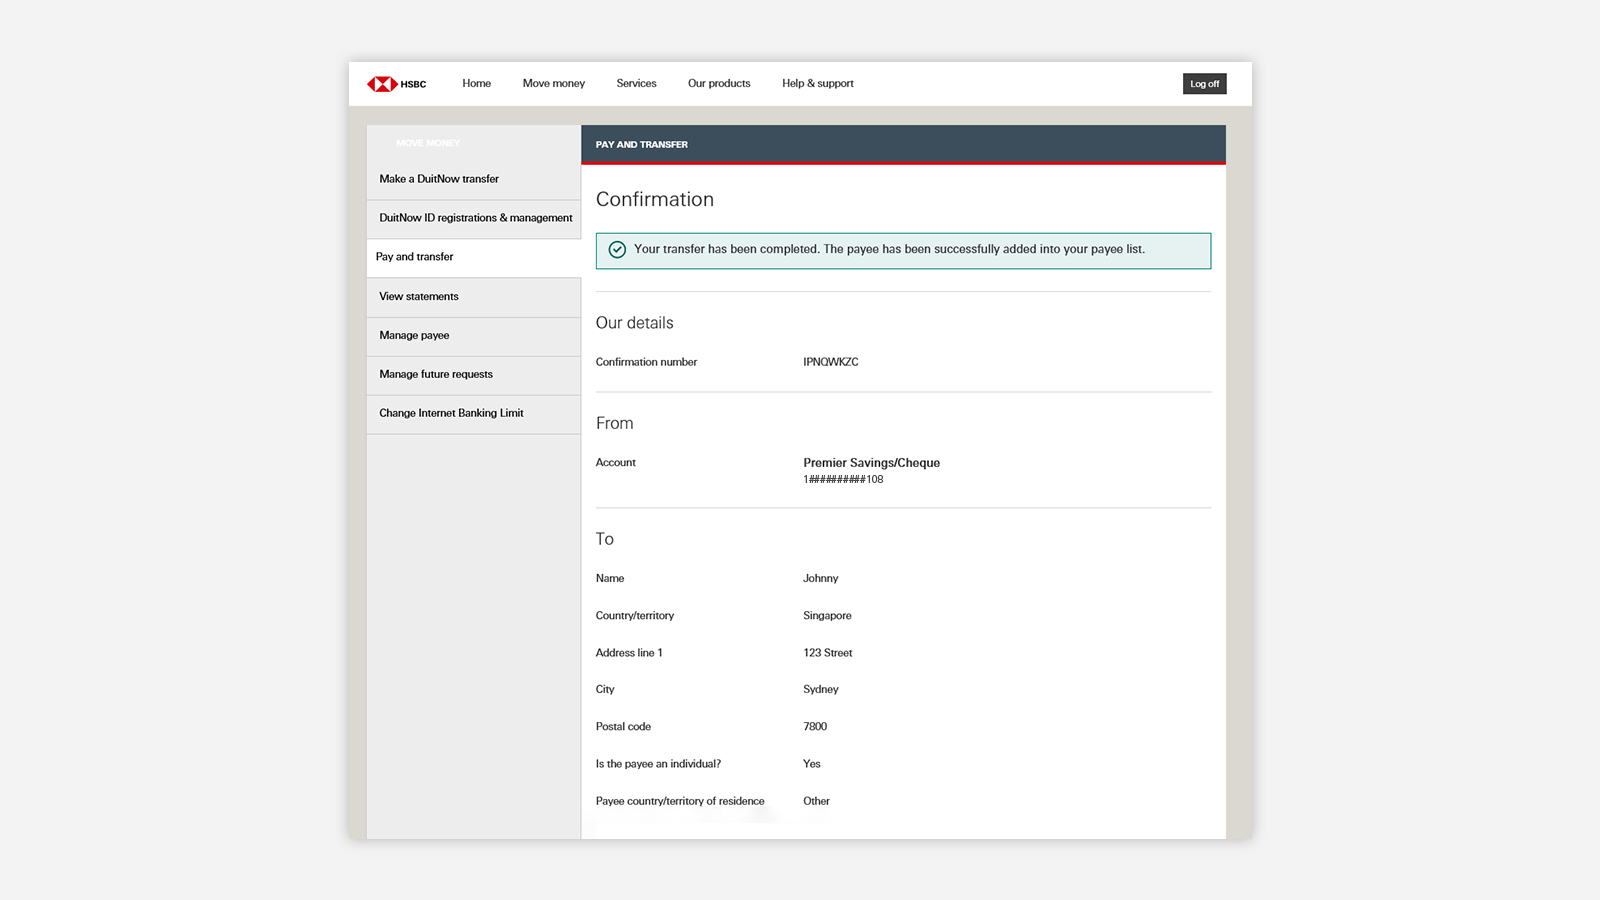Click the Country/territory label
The image size is (1600, 900).
click(x=634, y=616)
